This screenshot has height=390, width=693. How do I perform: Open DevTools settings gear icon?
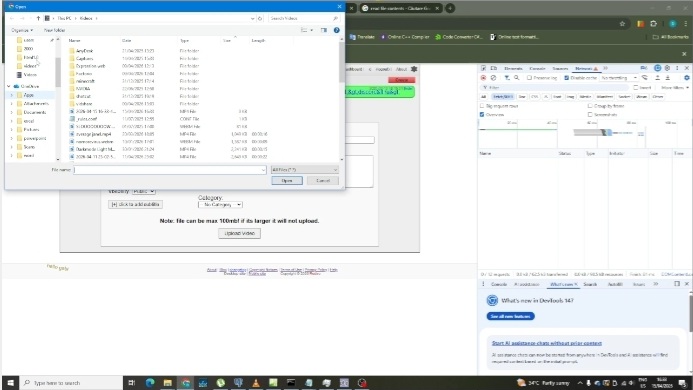pos(667,69)
